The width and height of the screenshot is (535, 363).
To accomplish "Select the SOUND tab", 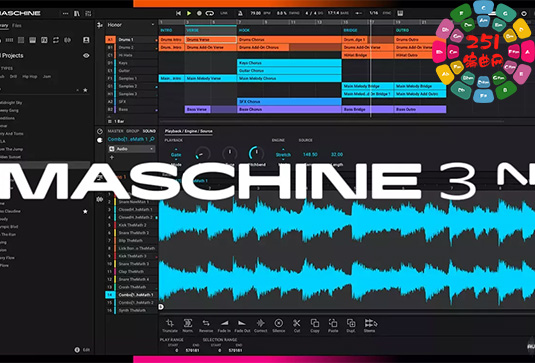I will tap(149, 131).
